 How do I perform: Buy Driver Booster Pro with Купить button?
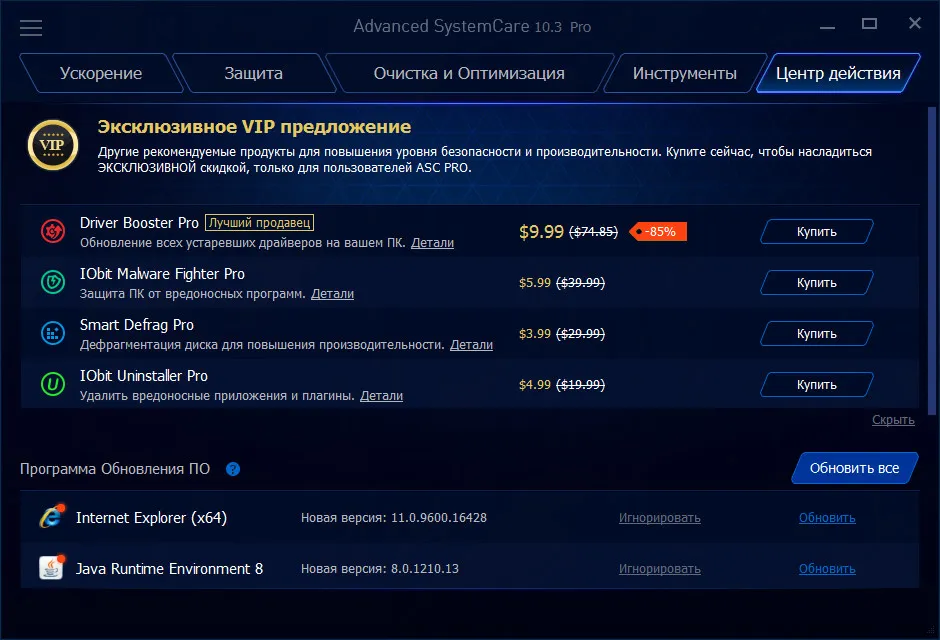tap(817, 232)
